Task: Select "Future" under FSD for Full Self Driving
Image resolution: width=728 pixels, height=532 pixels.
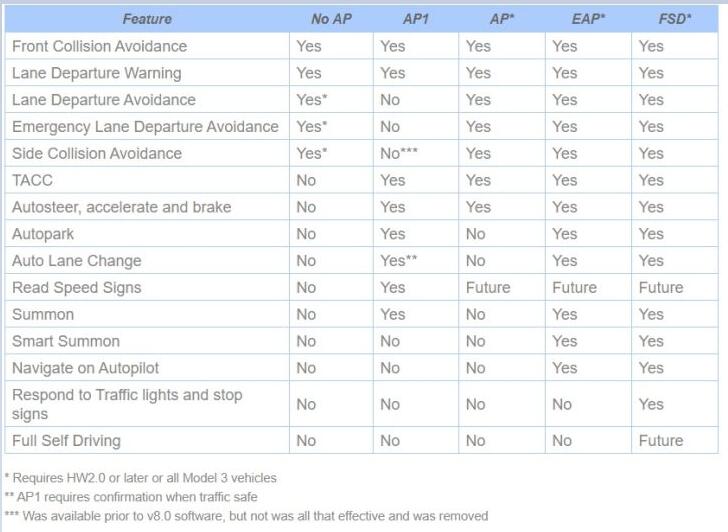Action: click(x=661, y=441)
